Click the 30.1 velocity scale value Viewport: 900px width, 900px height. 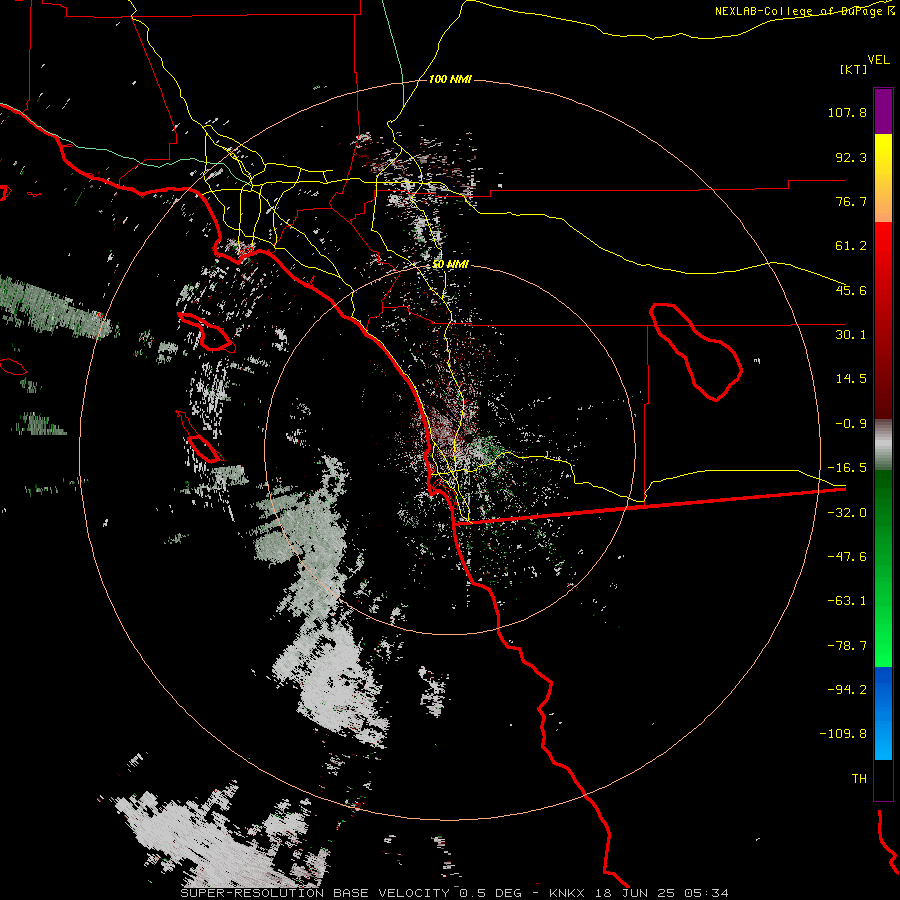click(x=851, y=335)
